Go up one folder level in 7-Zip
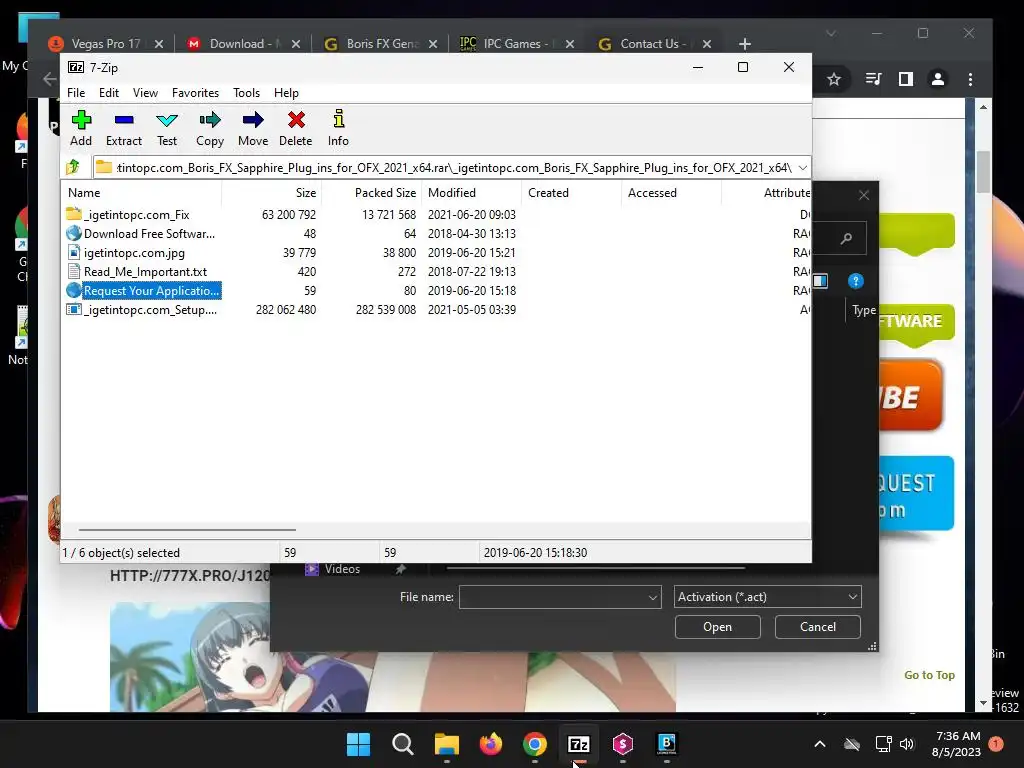The width and height of the screenshot is (1024, 768). click(x=73, y=167)
